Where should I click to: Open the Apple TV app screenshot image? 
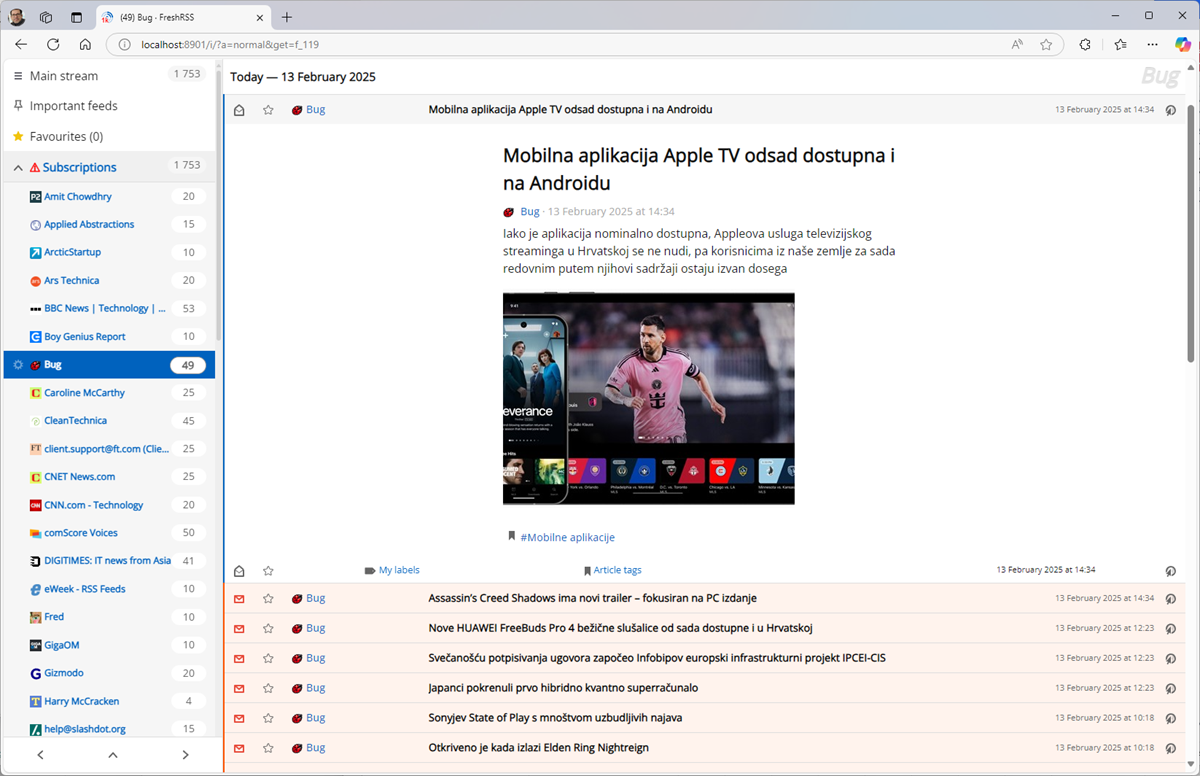[x=649, y=398]
